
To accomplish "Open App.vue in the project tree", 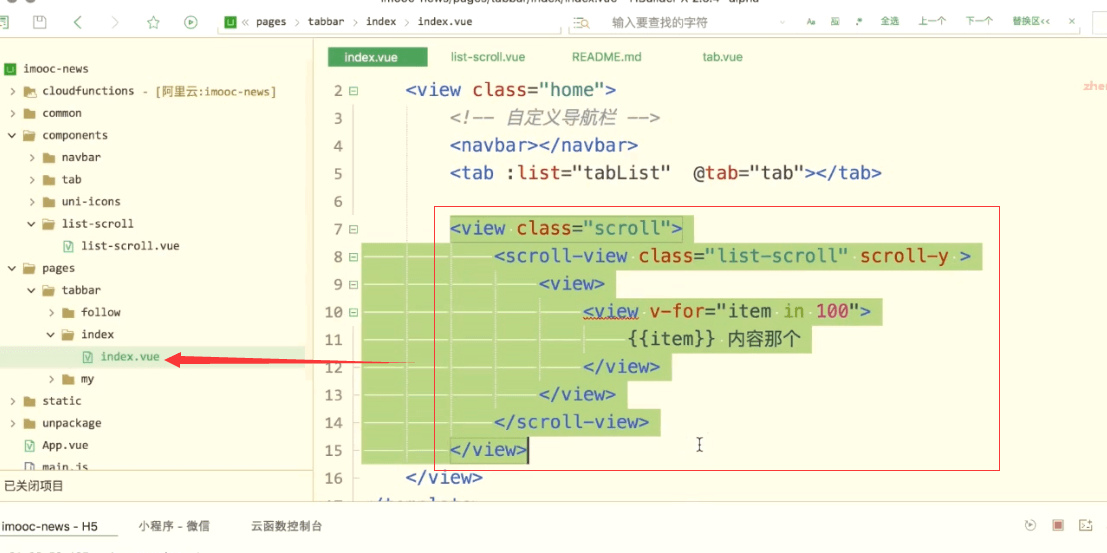I will 65,446.
